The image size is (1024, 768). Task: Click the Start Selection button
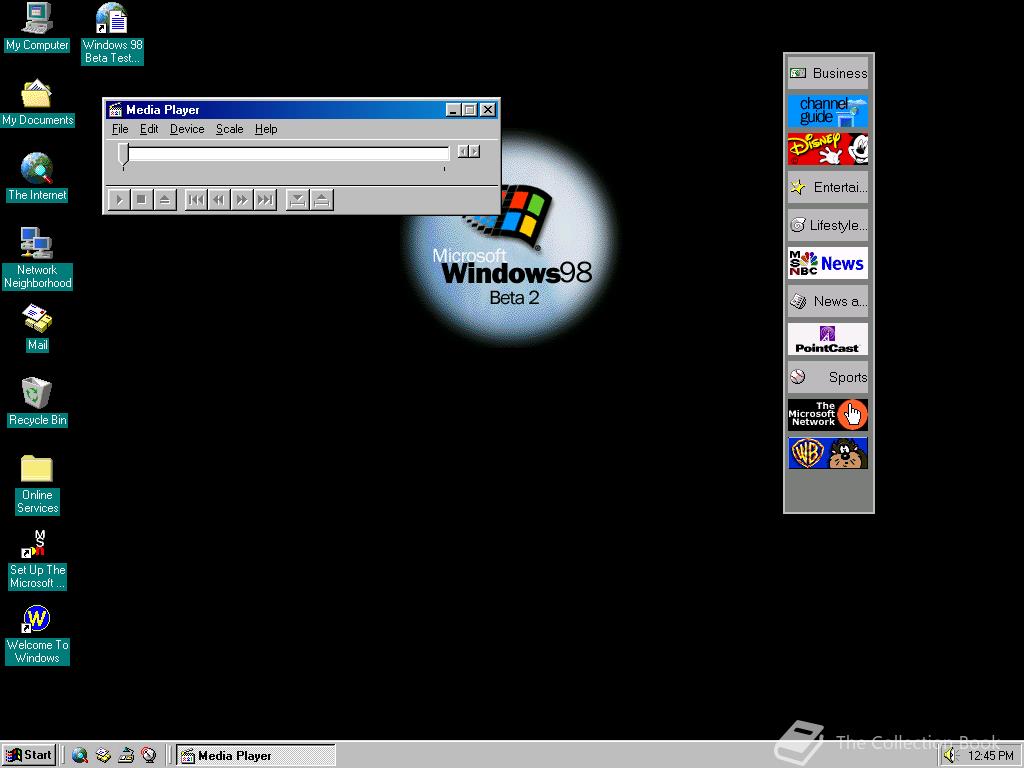point(297,200)
